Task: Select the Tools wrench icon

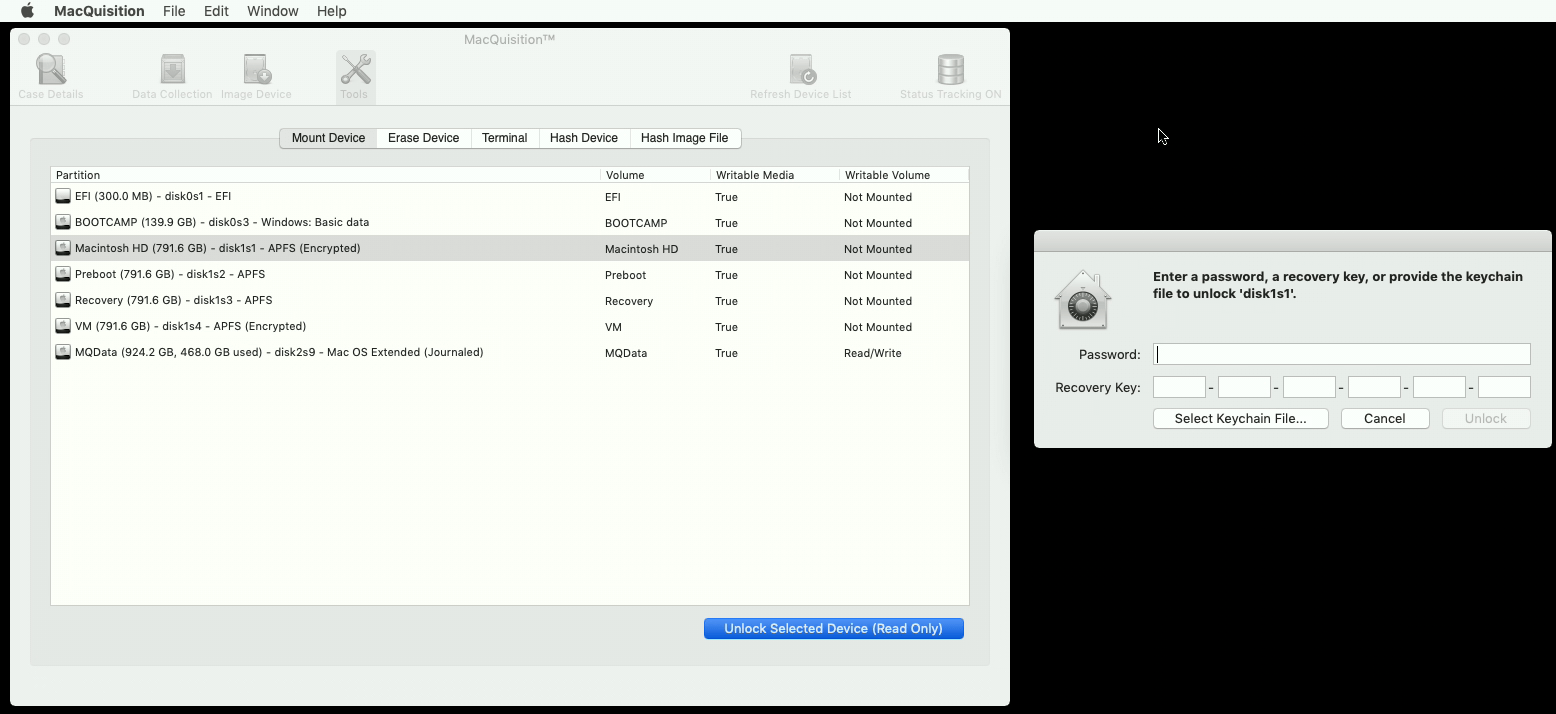Action: [x=355, y=70]
